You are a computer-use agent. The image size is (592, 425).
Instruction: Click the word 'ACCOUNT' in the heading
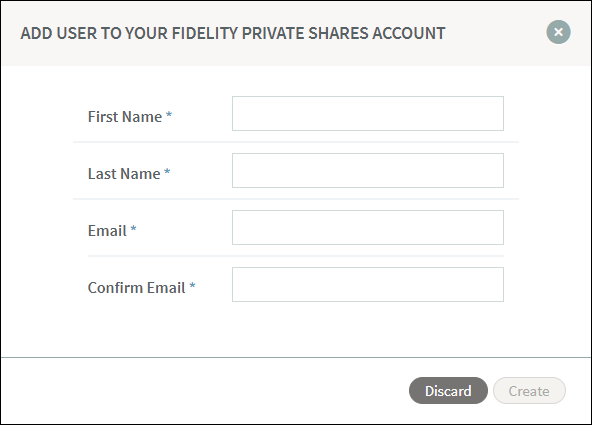(x=409, y=33)
